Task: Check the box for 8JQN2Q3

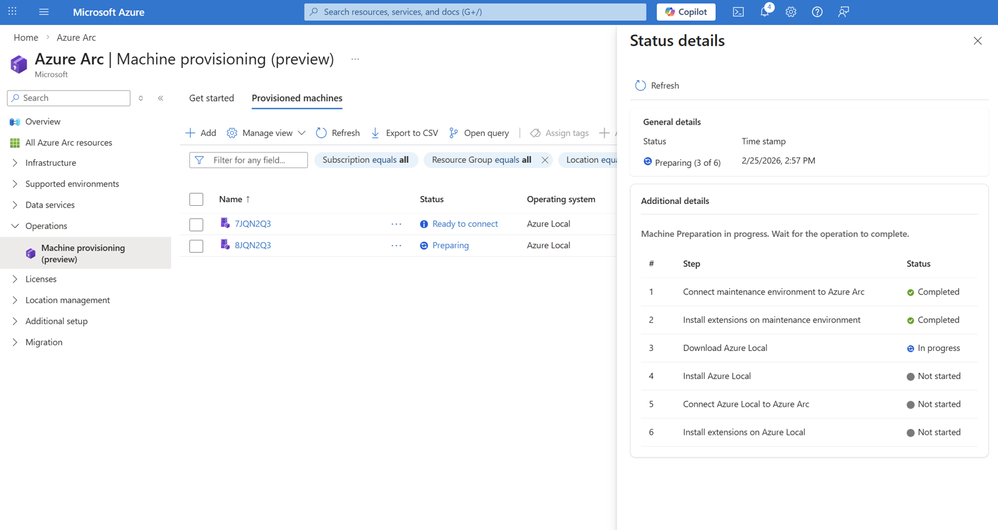Action: [196, 246]
